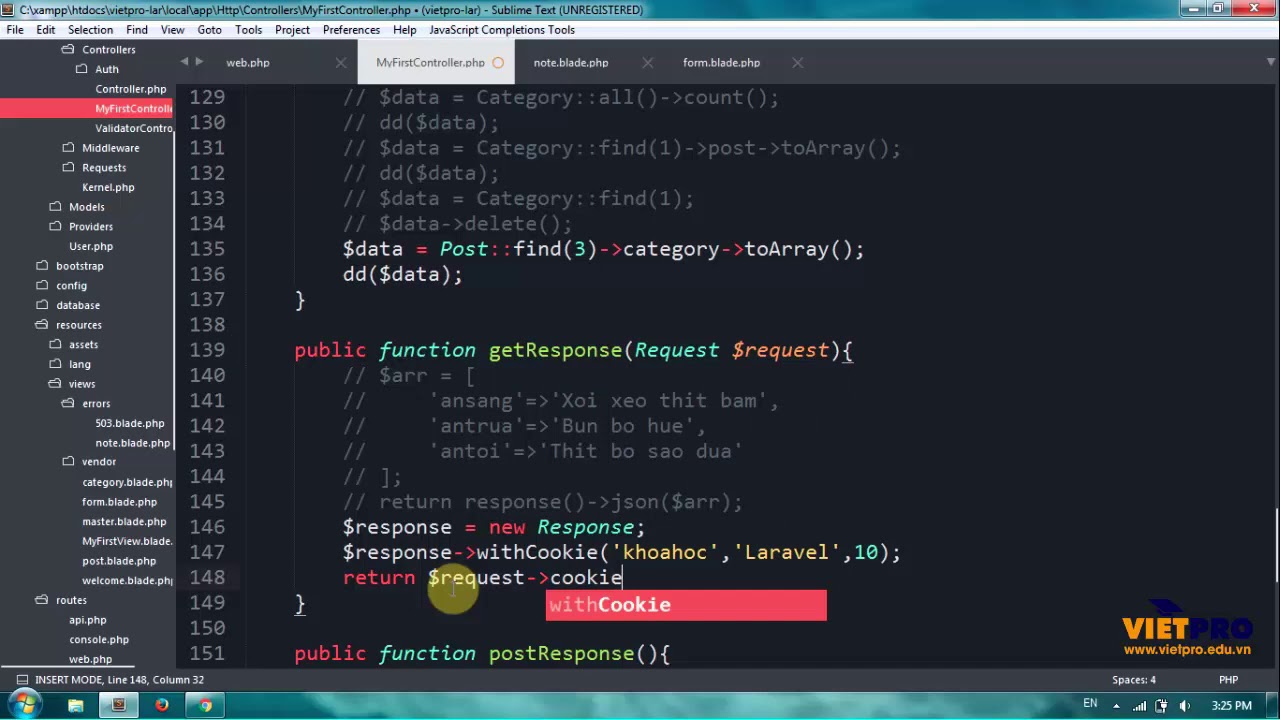Image resolution: width=1280 pixels, height=720 pixels.
Task: Open Controller.php in the sidebar
Action: click(x=131, y=89)
